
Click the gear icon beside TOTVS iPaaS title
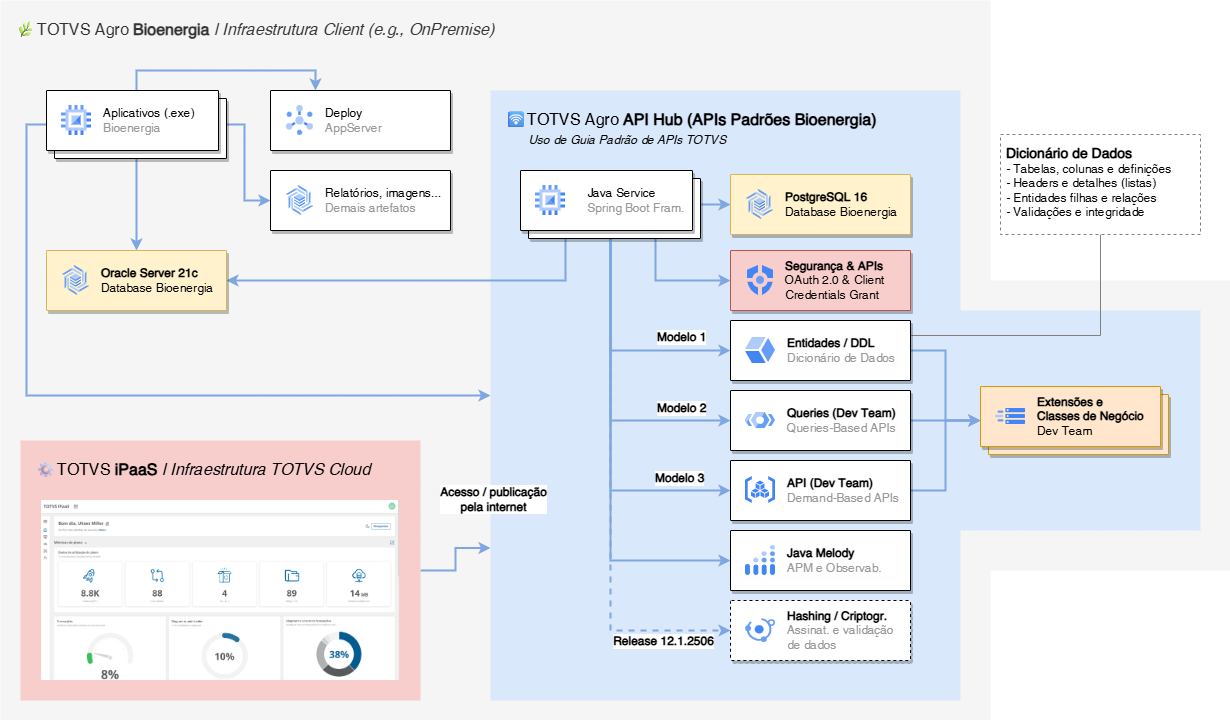pos(44,468)
